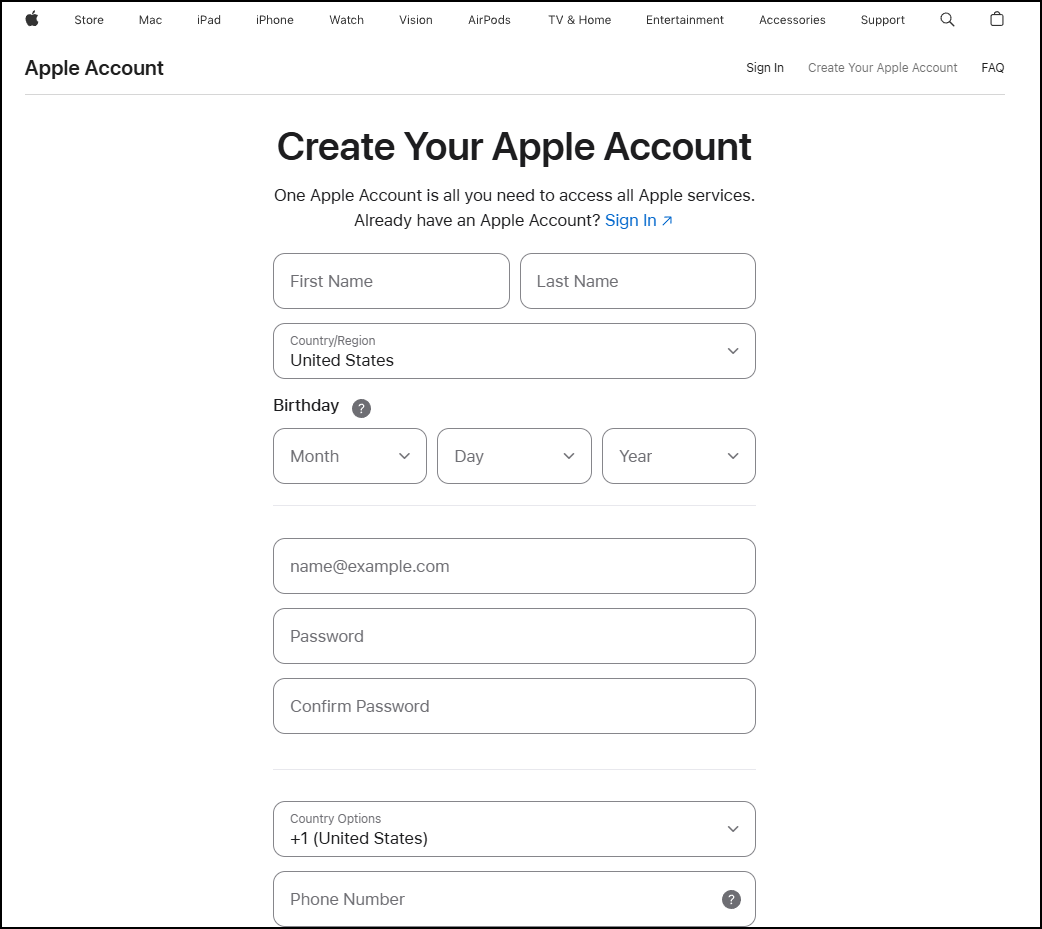Focus the Password field
1042x929 pixels.
(x=514, y=636)
